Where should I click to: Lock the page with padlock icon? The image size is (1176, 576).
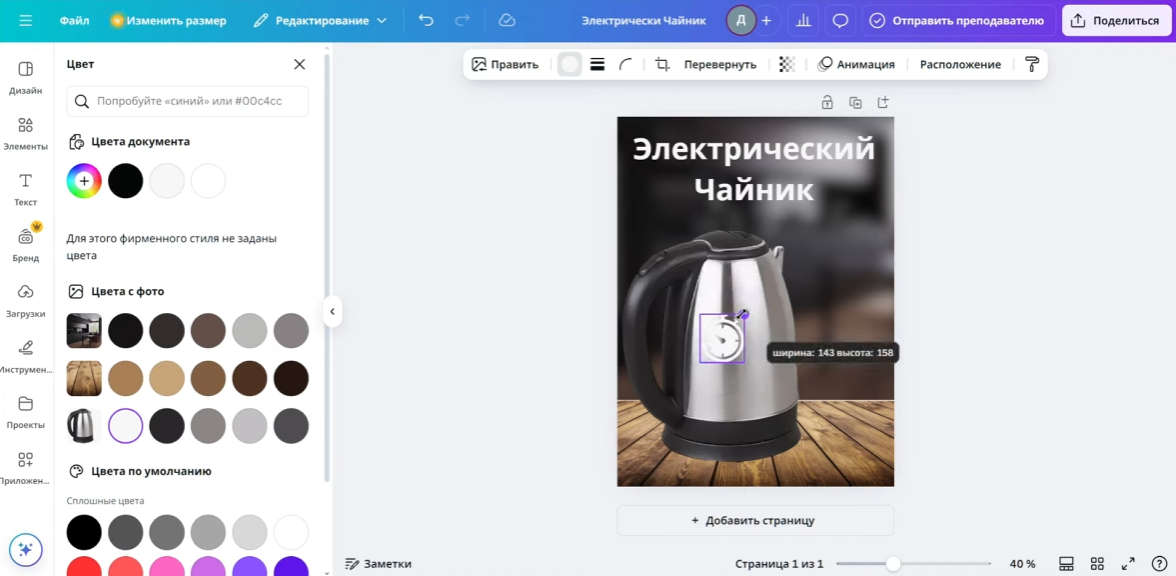826,102
